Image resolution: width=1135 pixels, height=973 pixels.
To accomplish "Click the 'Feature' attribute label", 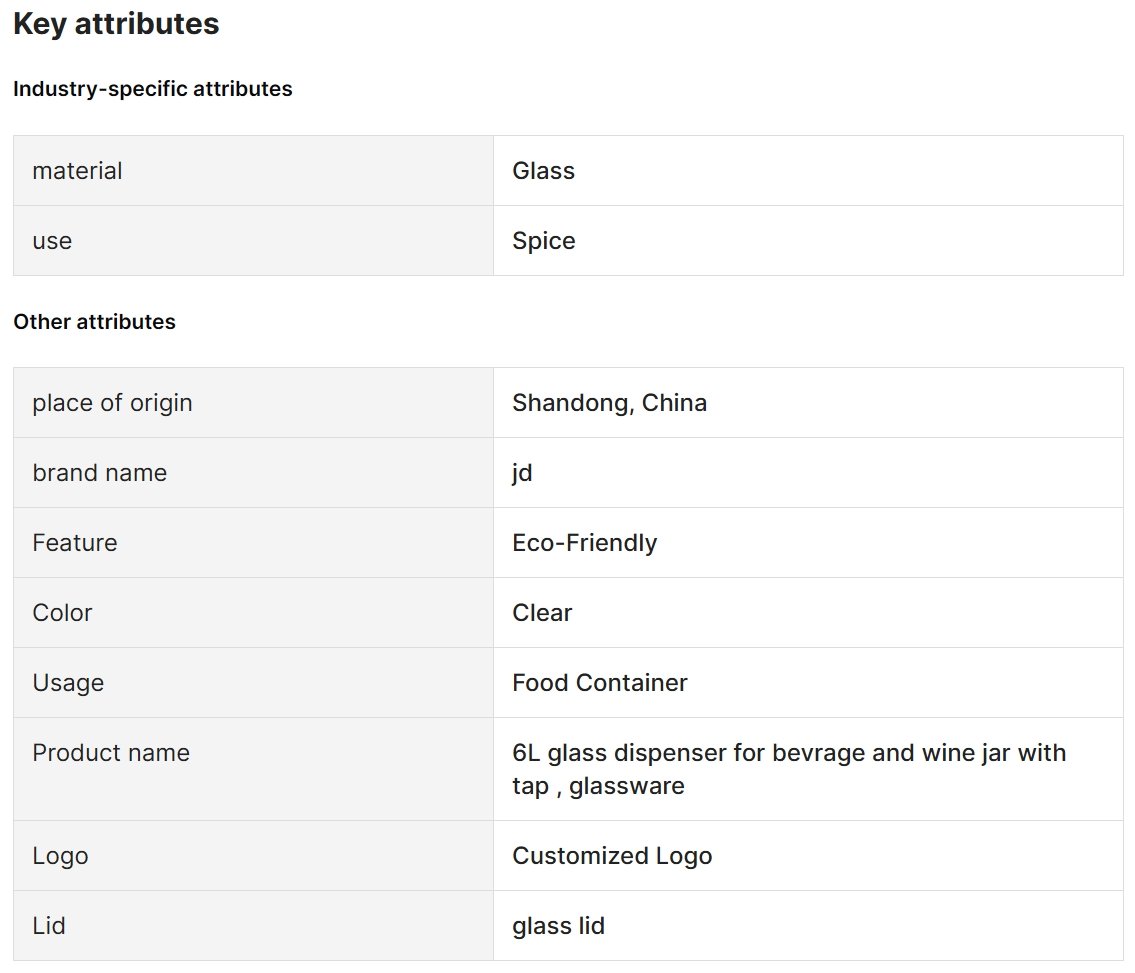I will pyautogui.click(x=75, y=543).
